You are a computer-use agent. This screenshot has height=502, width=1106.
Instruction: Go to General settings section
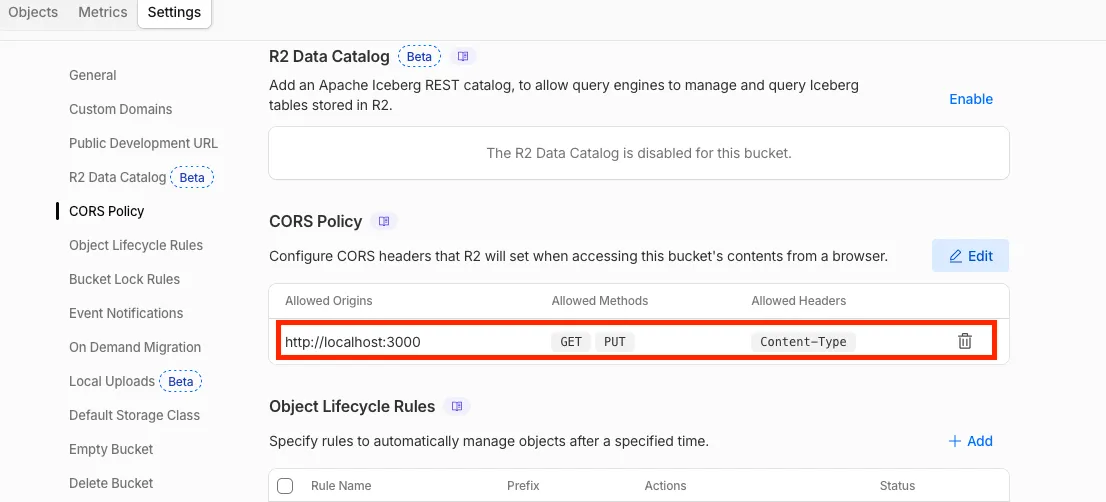click(x=93, y=75)
